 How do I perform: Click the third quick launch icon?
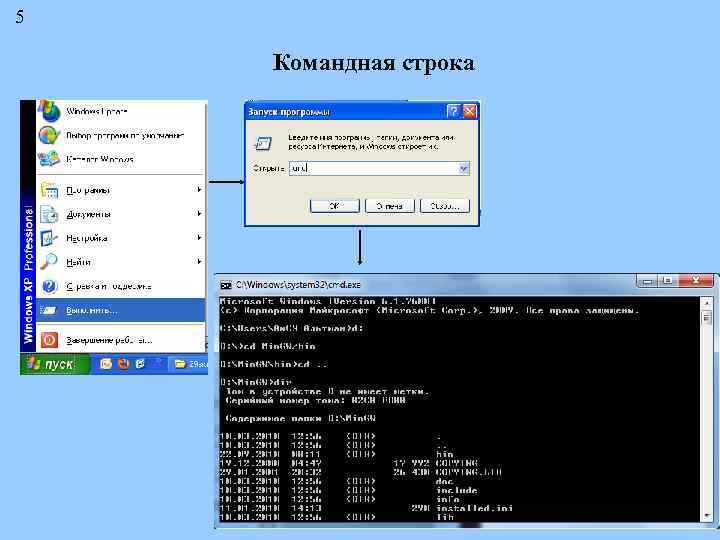pyautogui.click(x=141, y=364)
